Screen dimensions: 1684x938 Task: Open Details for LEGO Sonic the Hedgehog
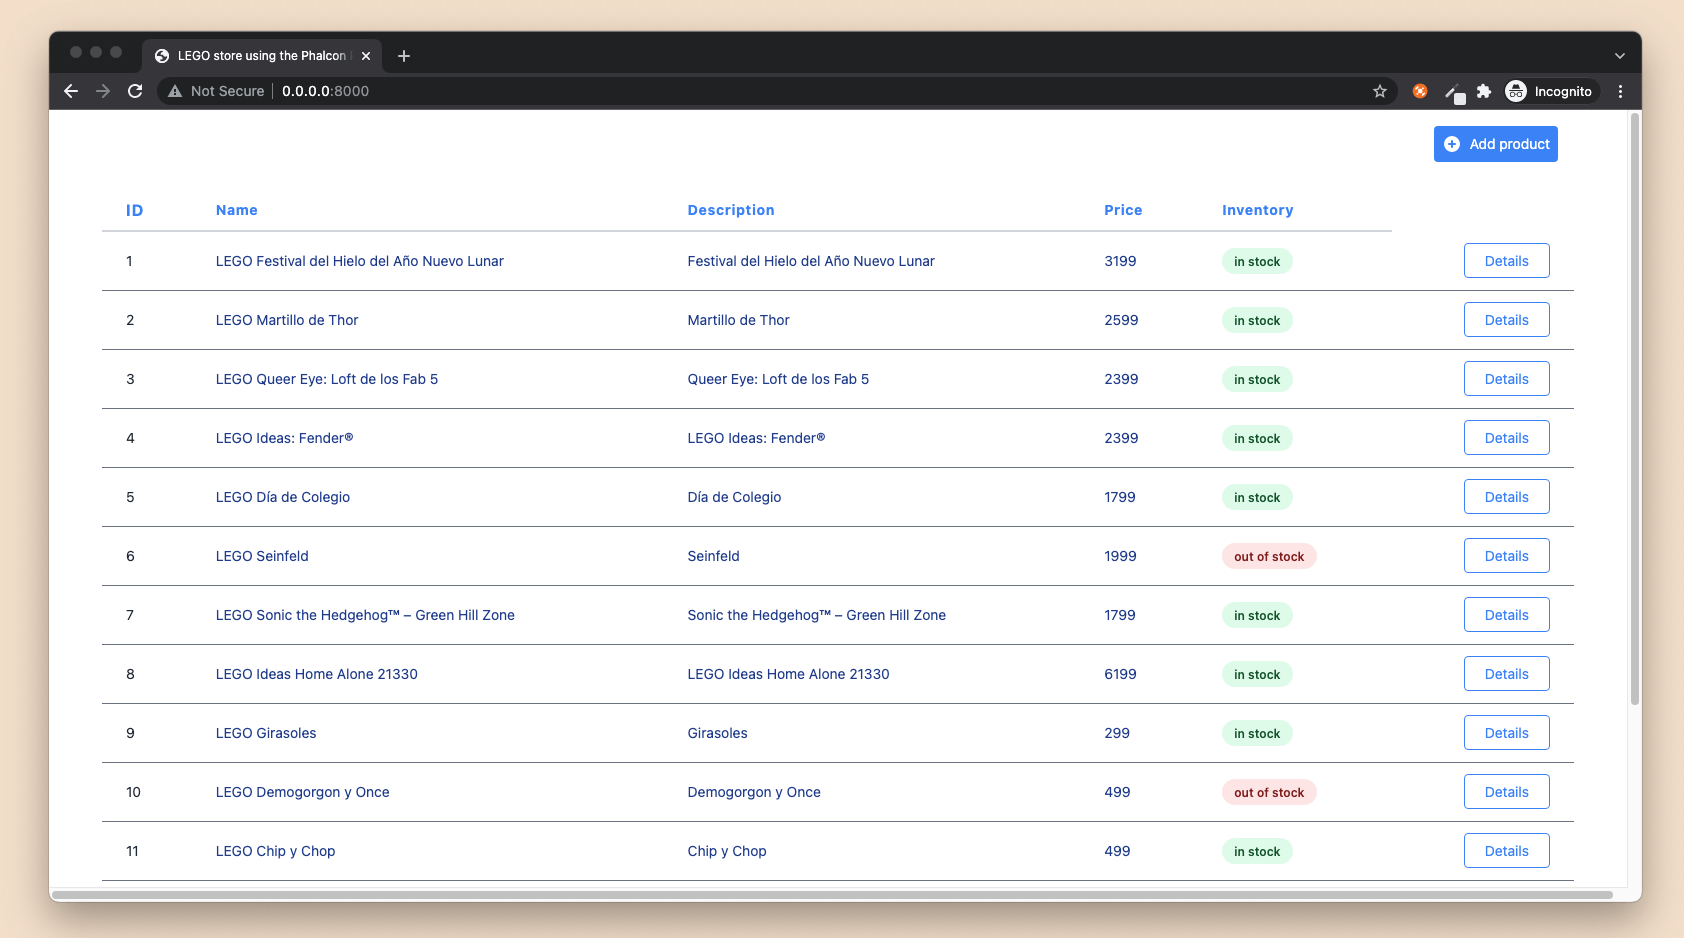click(1507, 615)
